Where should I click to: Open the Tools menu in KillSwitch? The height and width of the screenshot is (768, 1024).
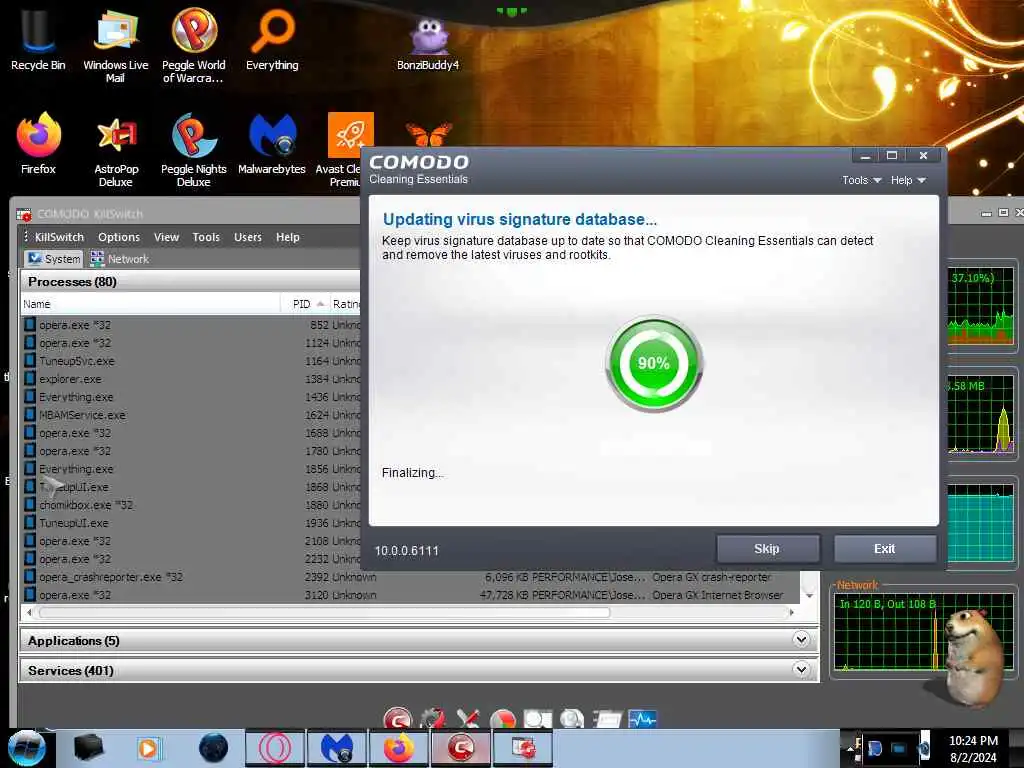click(206, 237)
